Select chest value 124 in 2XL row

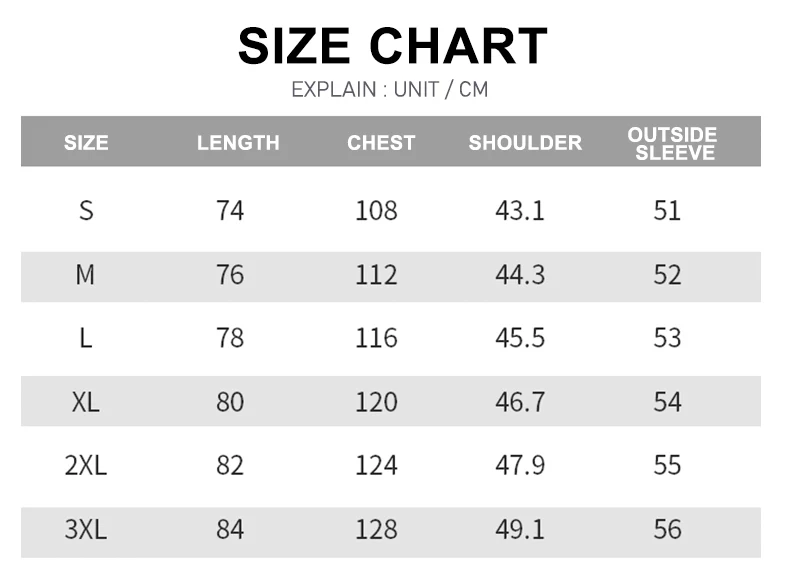point(376,465)
